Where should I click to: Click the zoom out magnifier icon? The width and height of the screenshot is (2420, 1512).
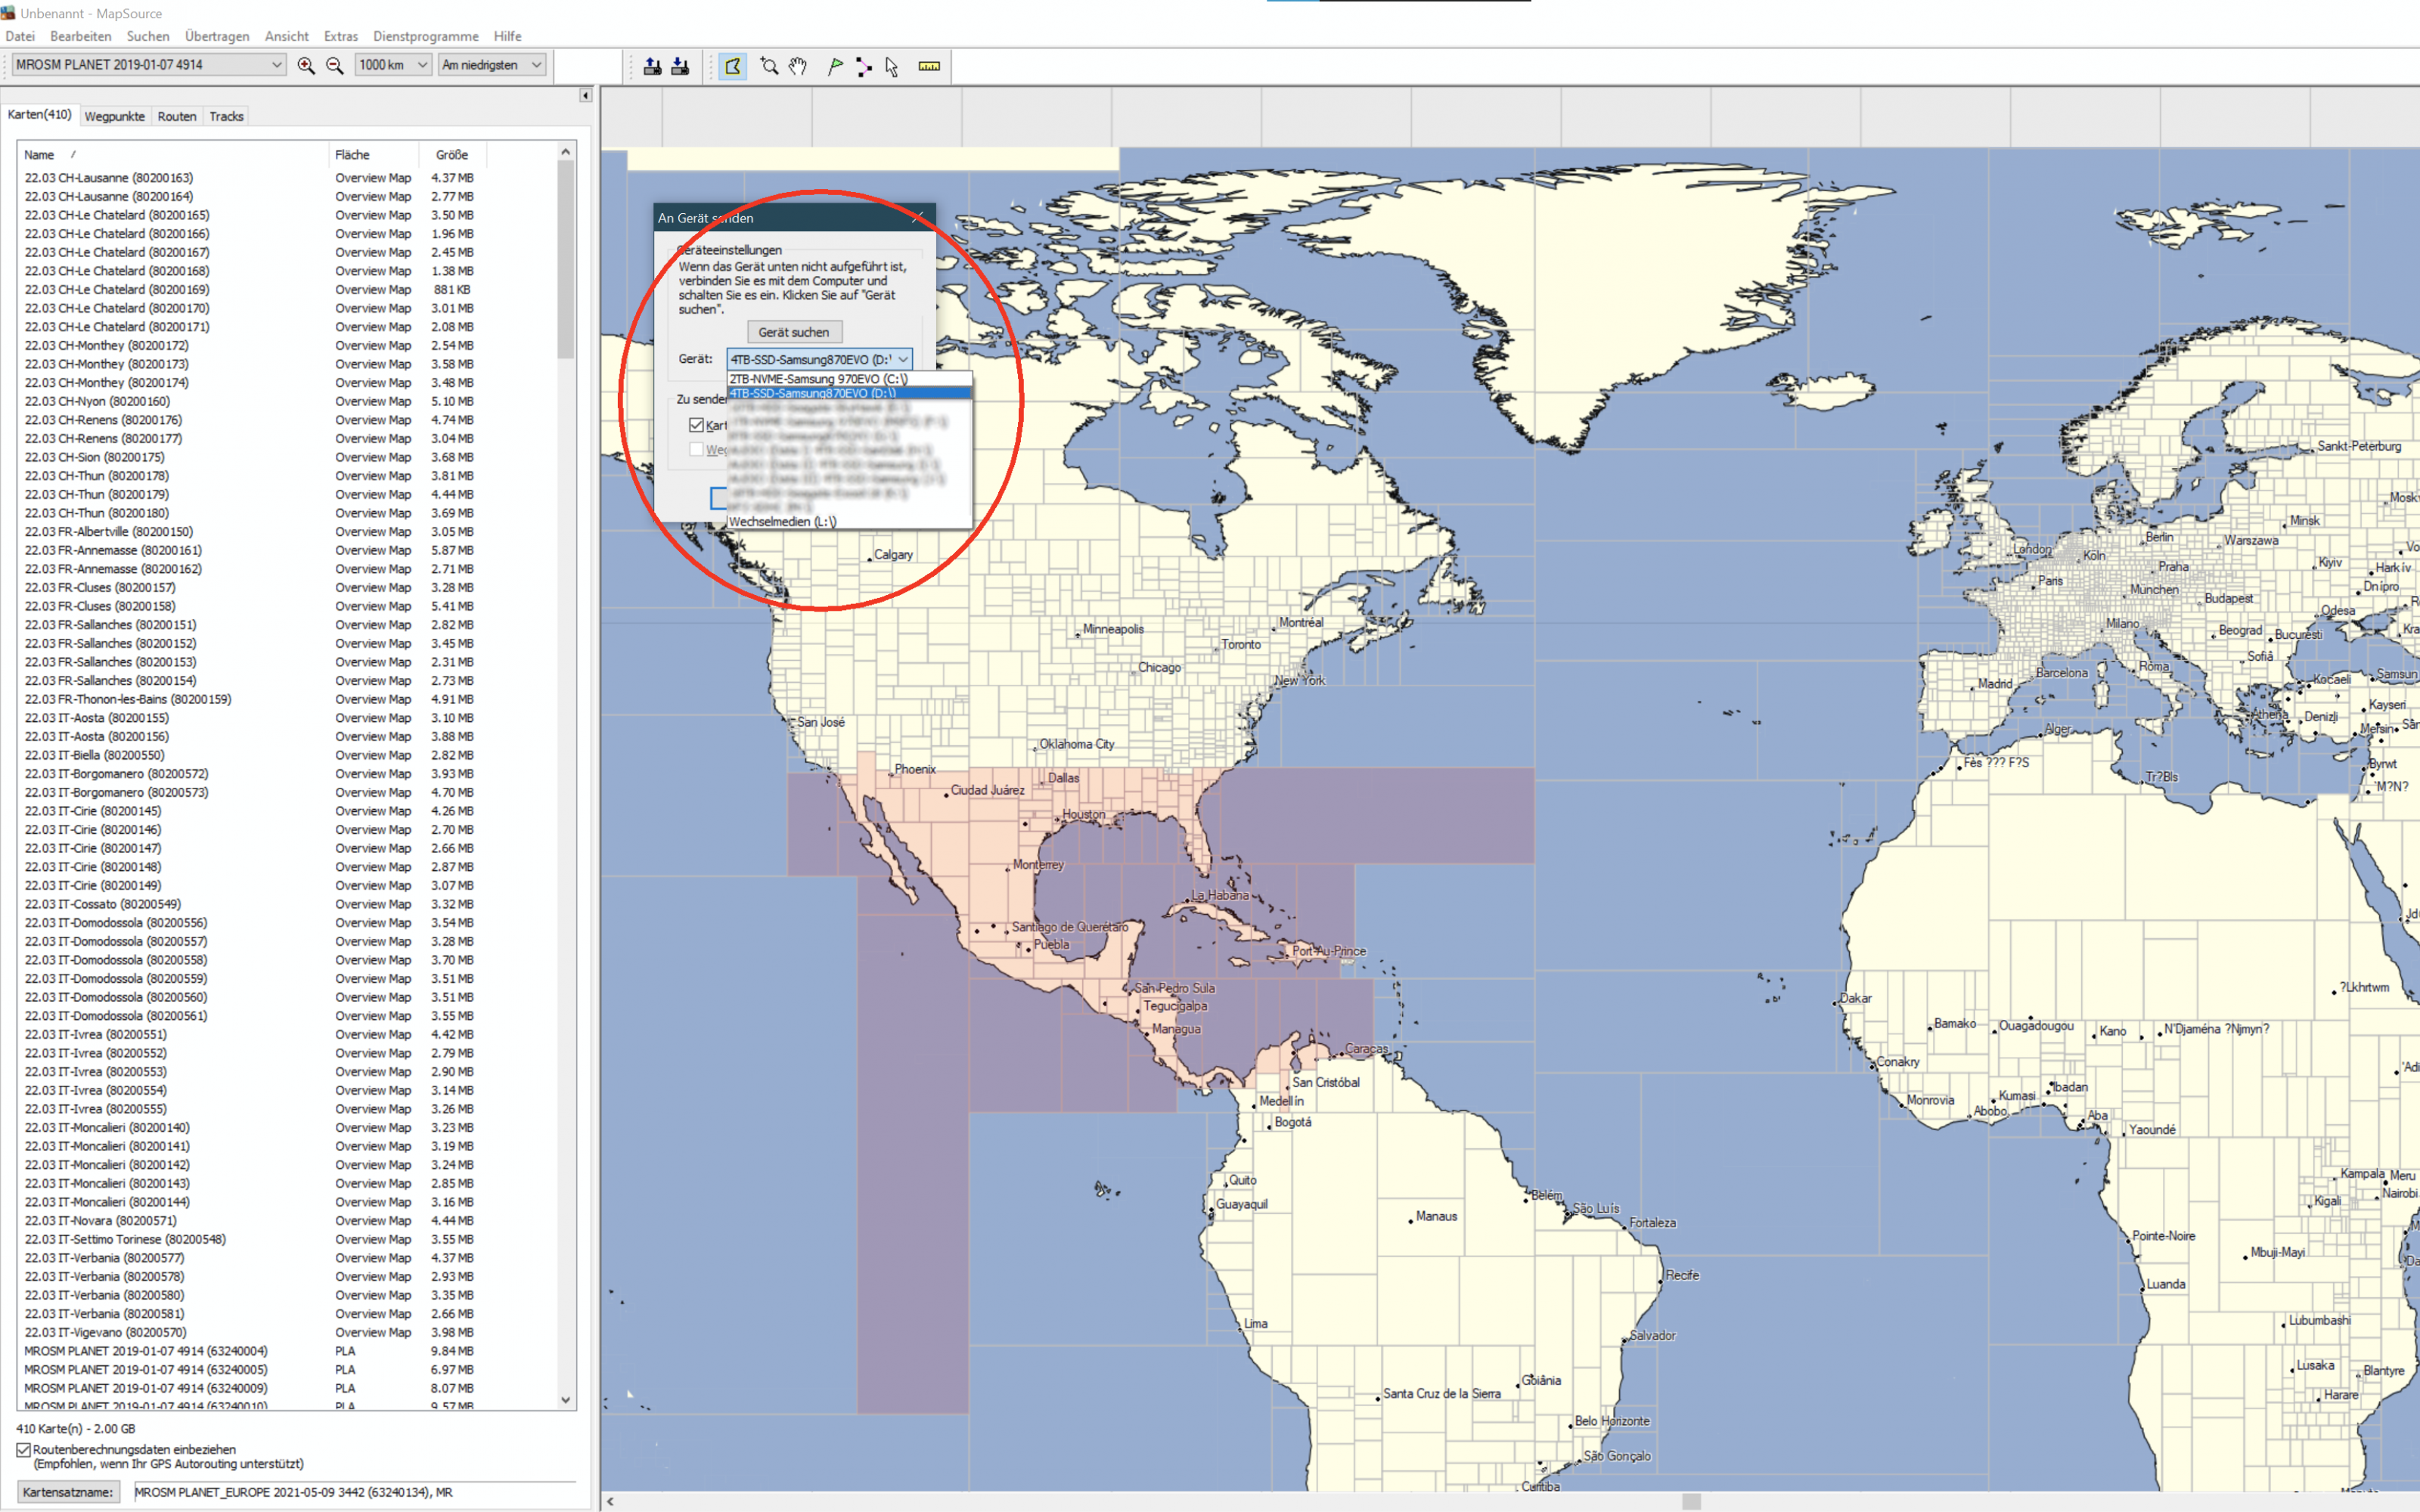[335, 65]
